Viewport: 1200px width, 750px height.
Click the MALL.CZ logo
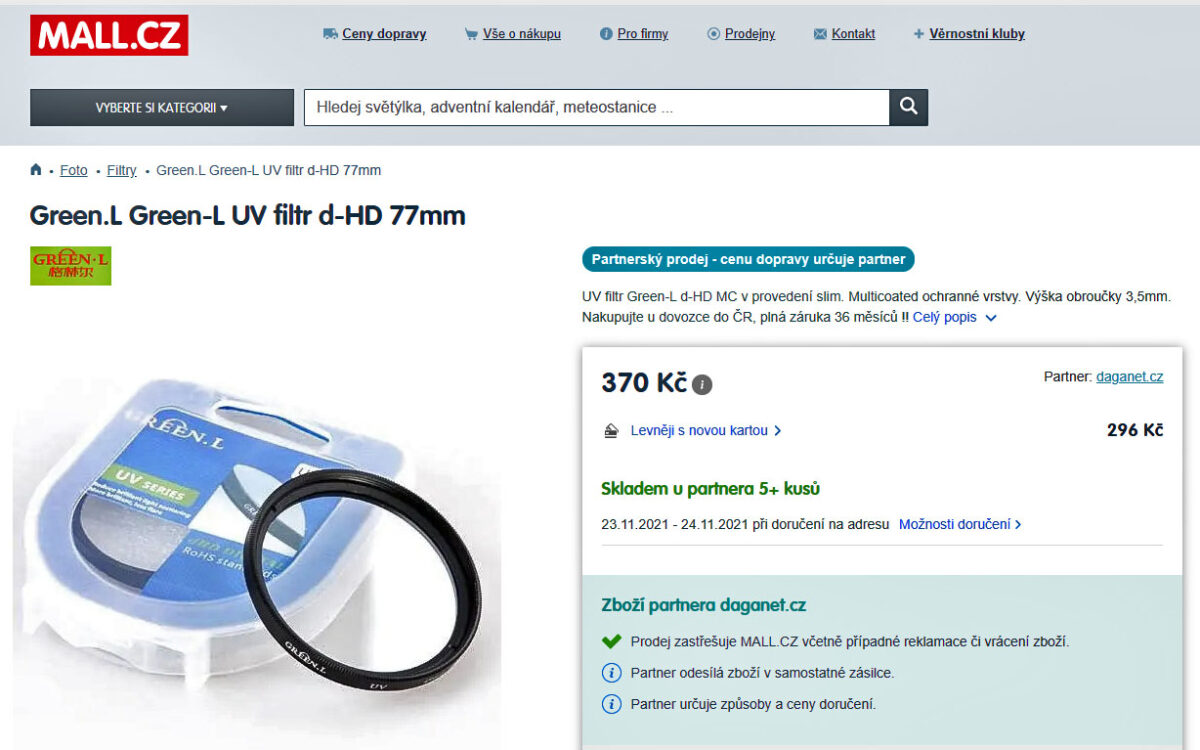coord(109,35)
